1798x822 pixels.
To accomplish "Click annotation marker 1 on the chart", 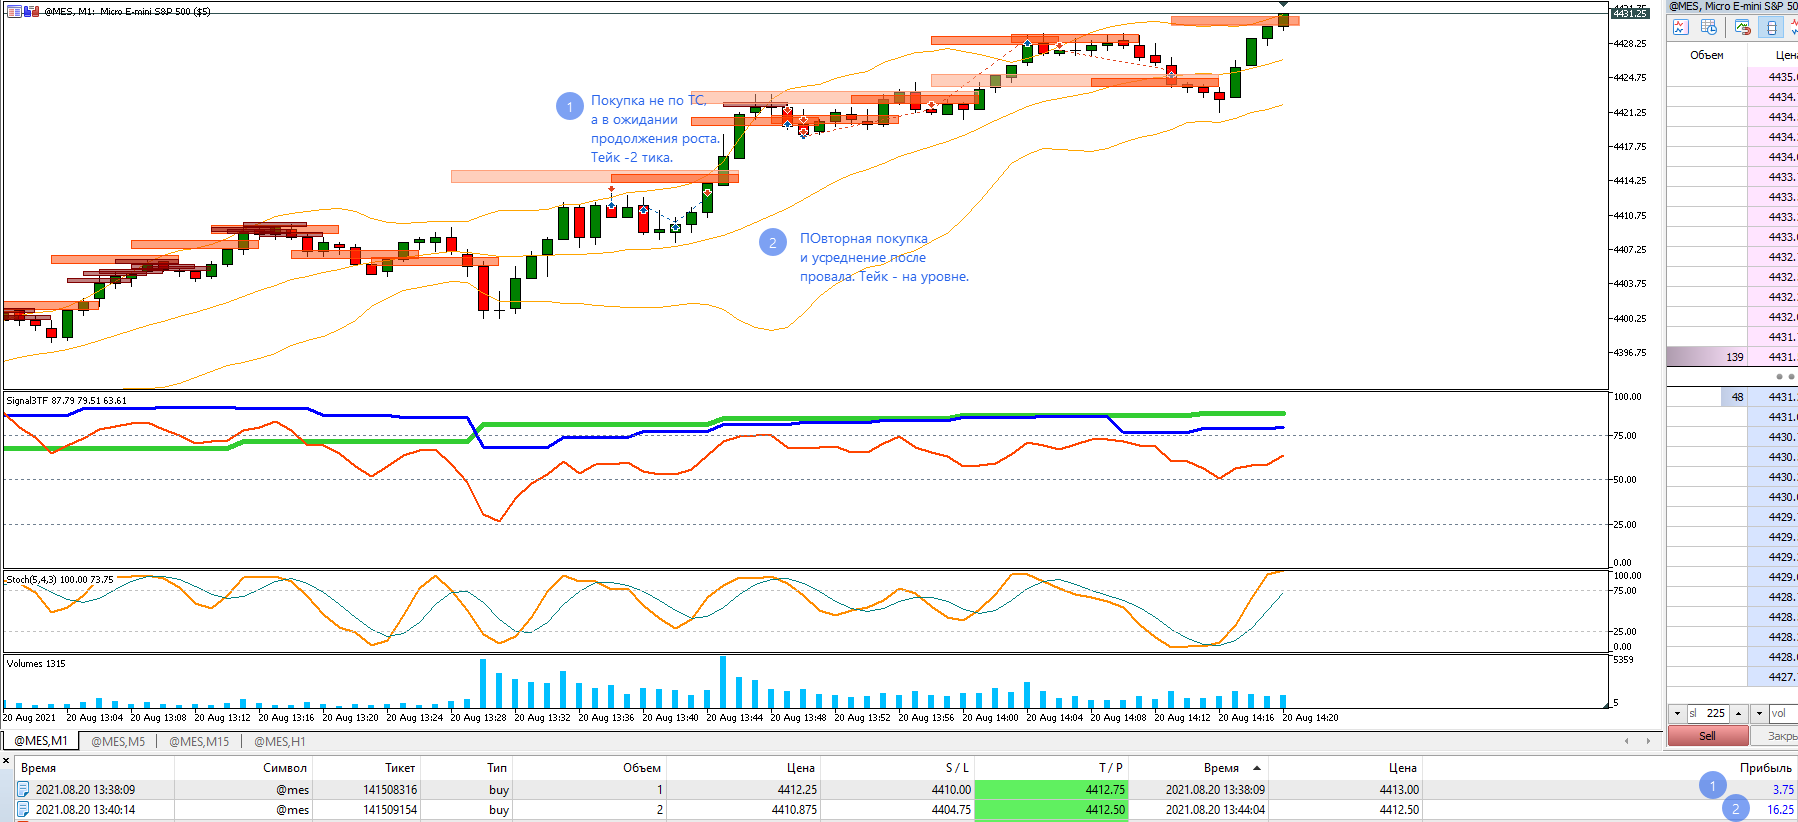I will coord(570,106).
